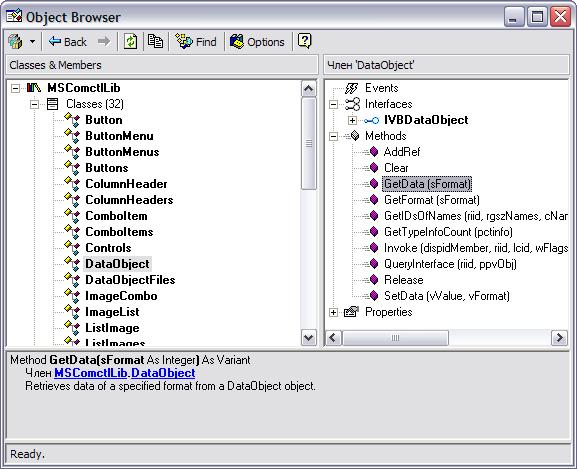Screen dimensions: 577x469
Task: Click the class icon beside DataObjectFiles
Action: point(72,280)
